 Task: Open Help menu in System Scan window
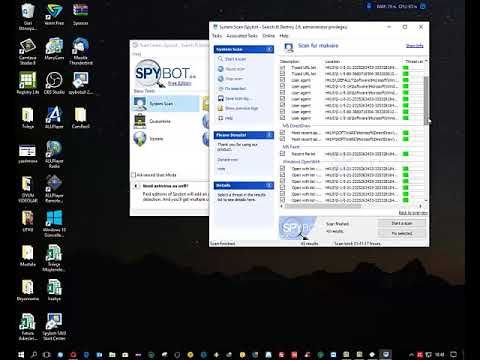point(284,36)
